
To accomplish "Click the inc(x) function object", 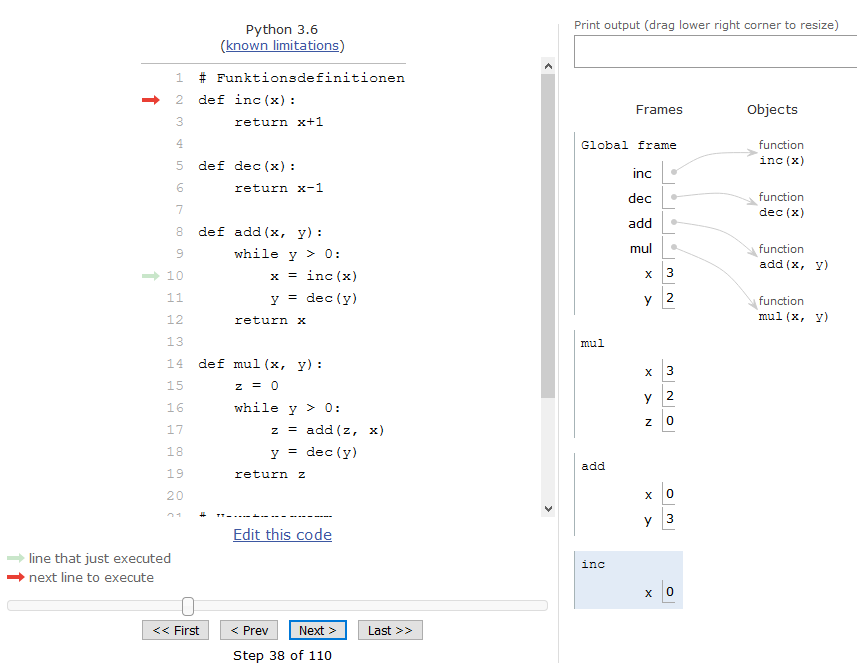I will 781,153.
